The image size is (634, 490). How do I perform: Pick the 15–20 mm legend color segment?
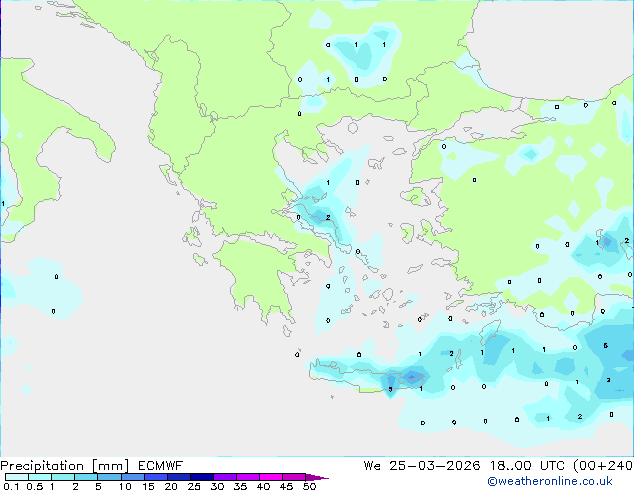point(155,477)
